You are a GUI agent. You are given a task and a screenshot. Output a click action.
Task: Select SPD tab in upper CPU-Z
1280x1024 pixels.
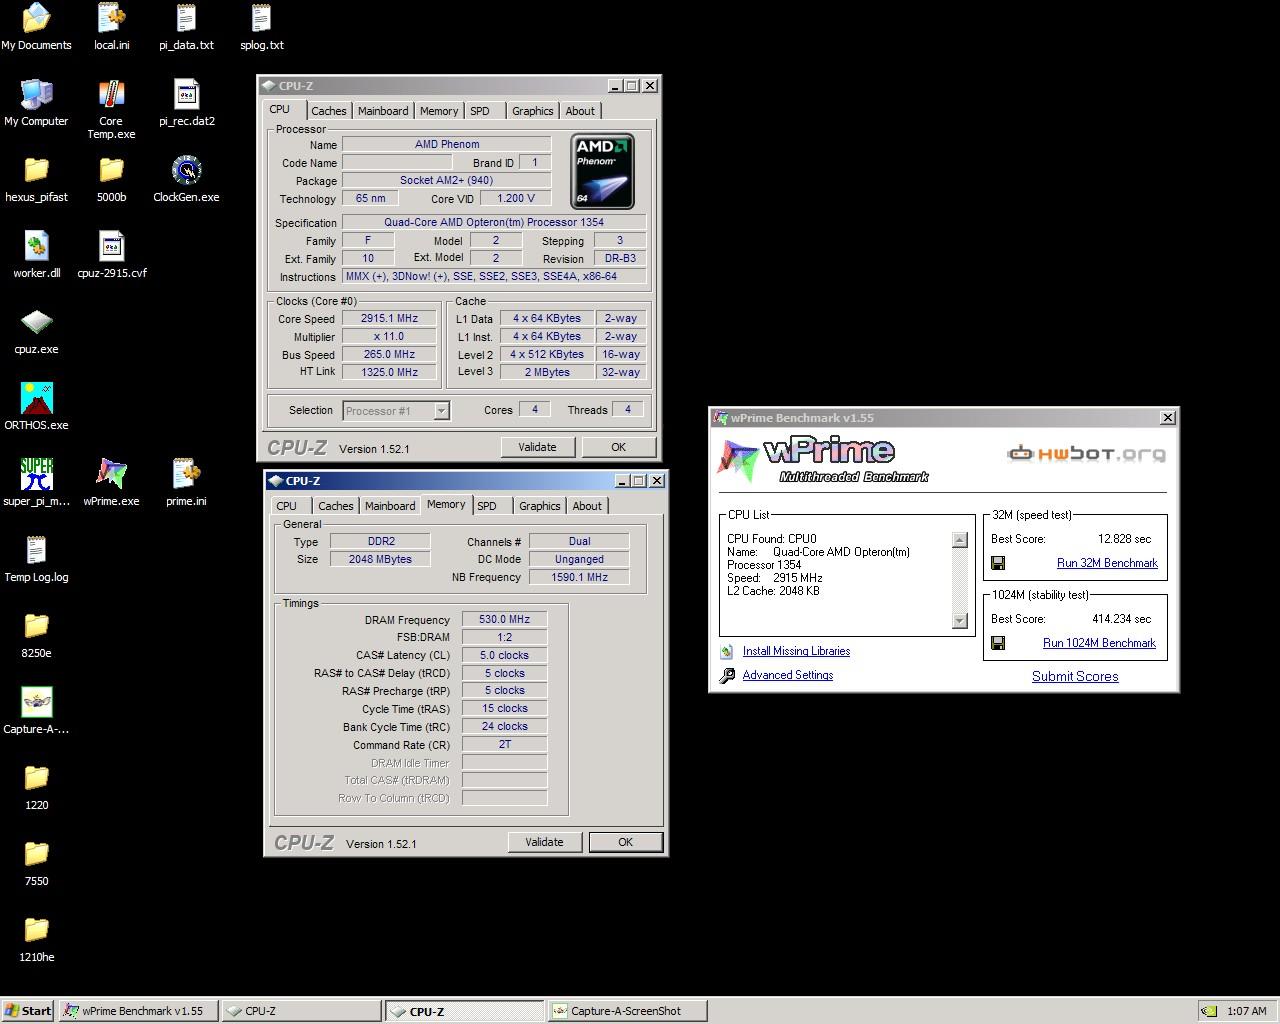click(x=480, y=111)
